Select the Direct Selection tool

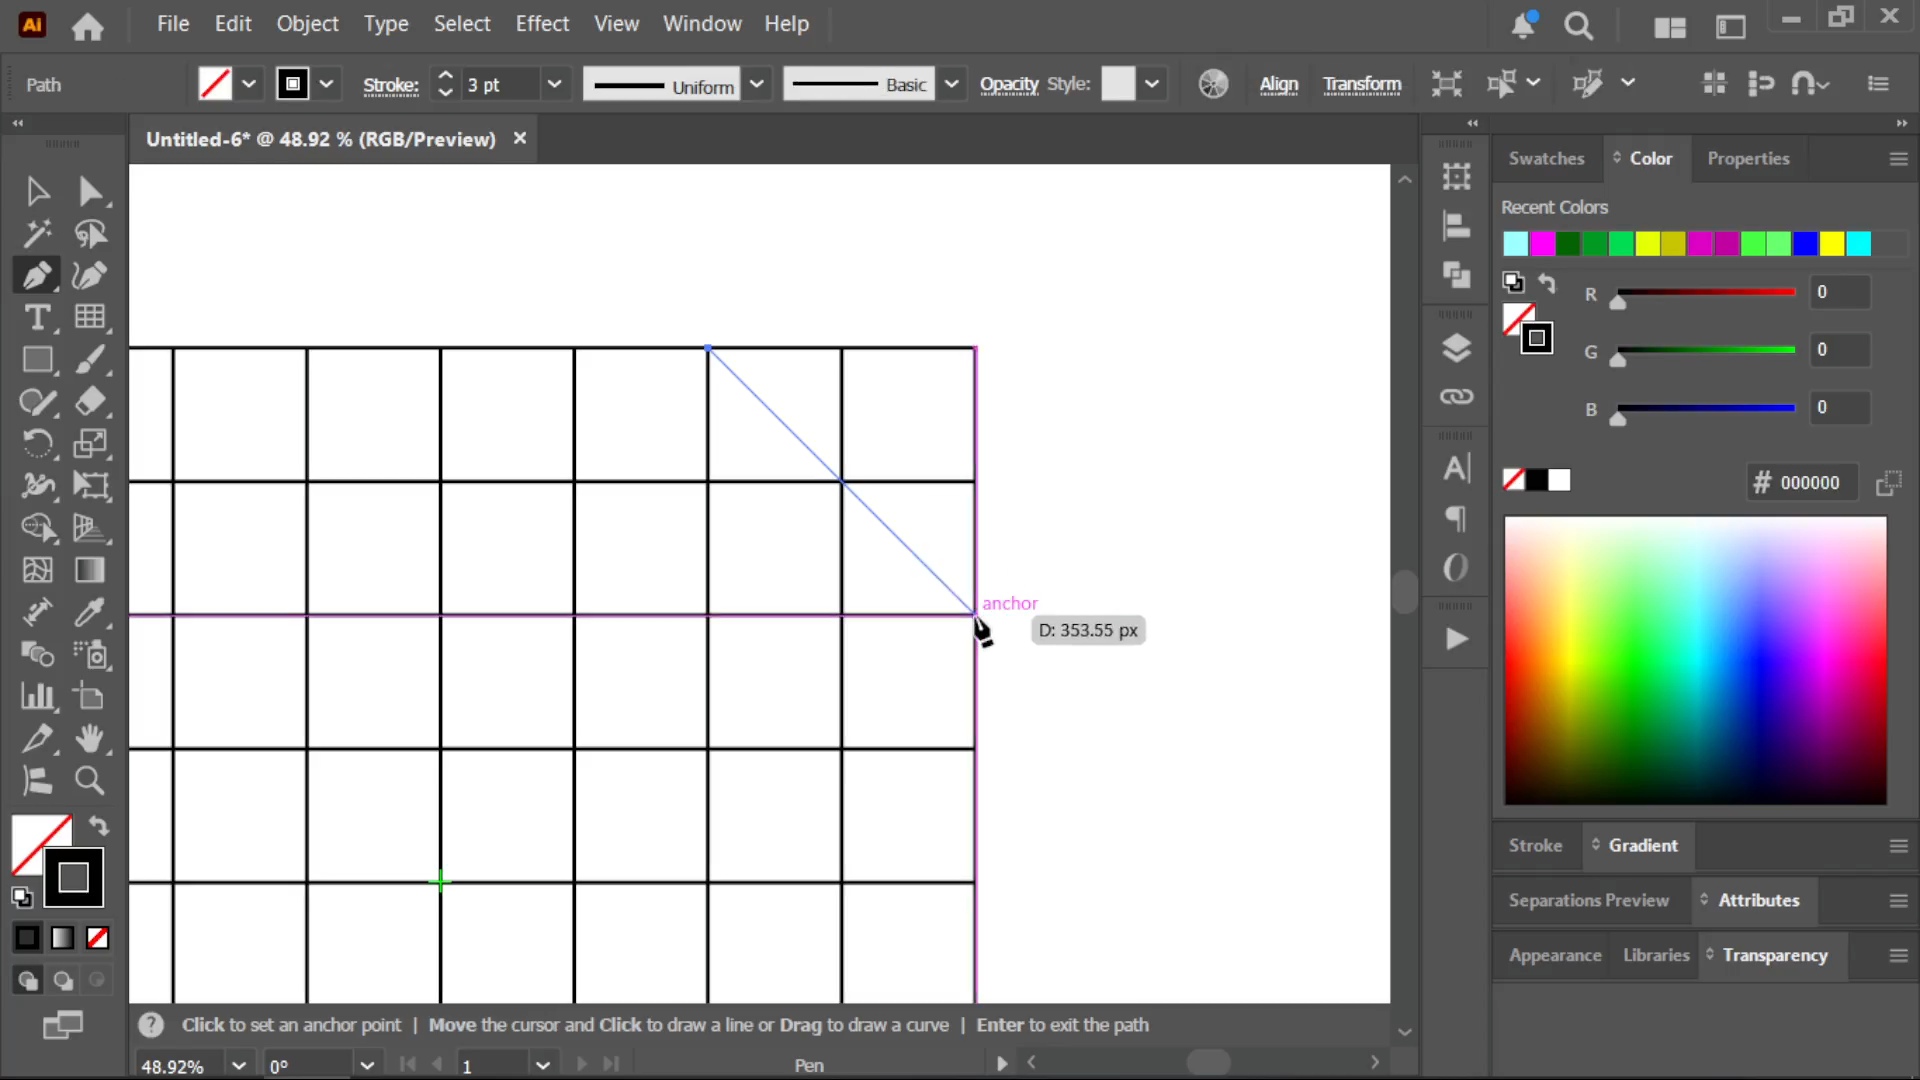pyautogui.click(x=90, y=191)
